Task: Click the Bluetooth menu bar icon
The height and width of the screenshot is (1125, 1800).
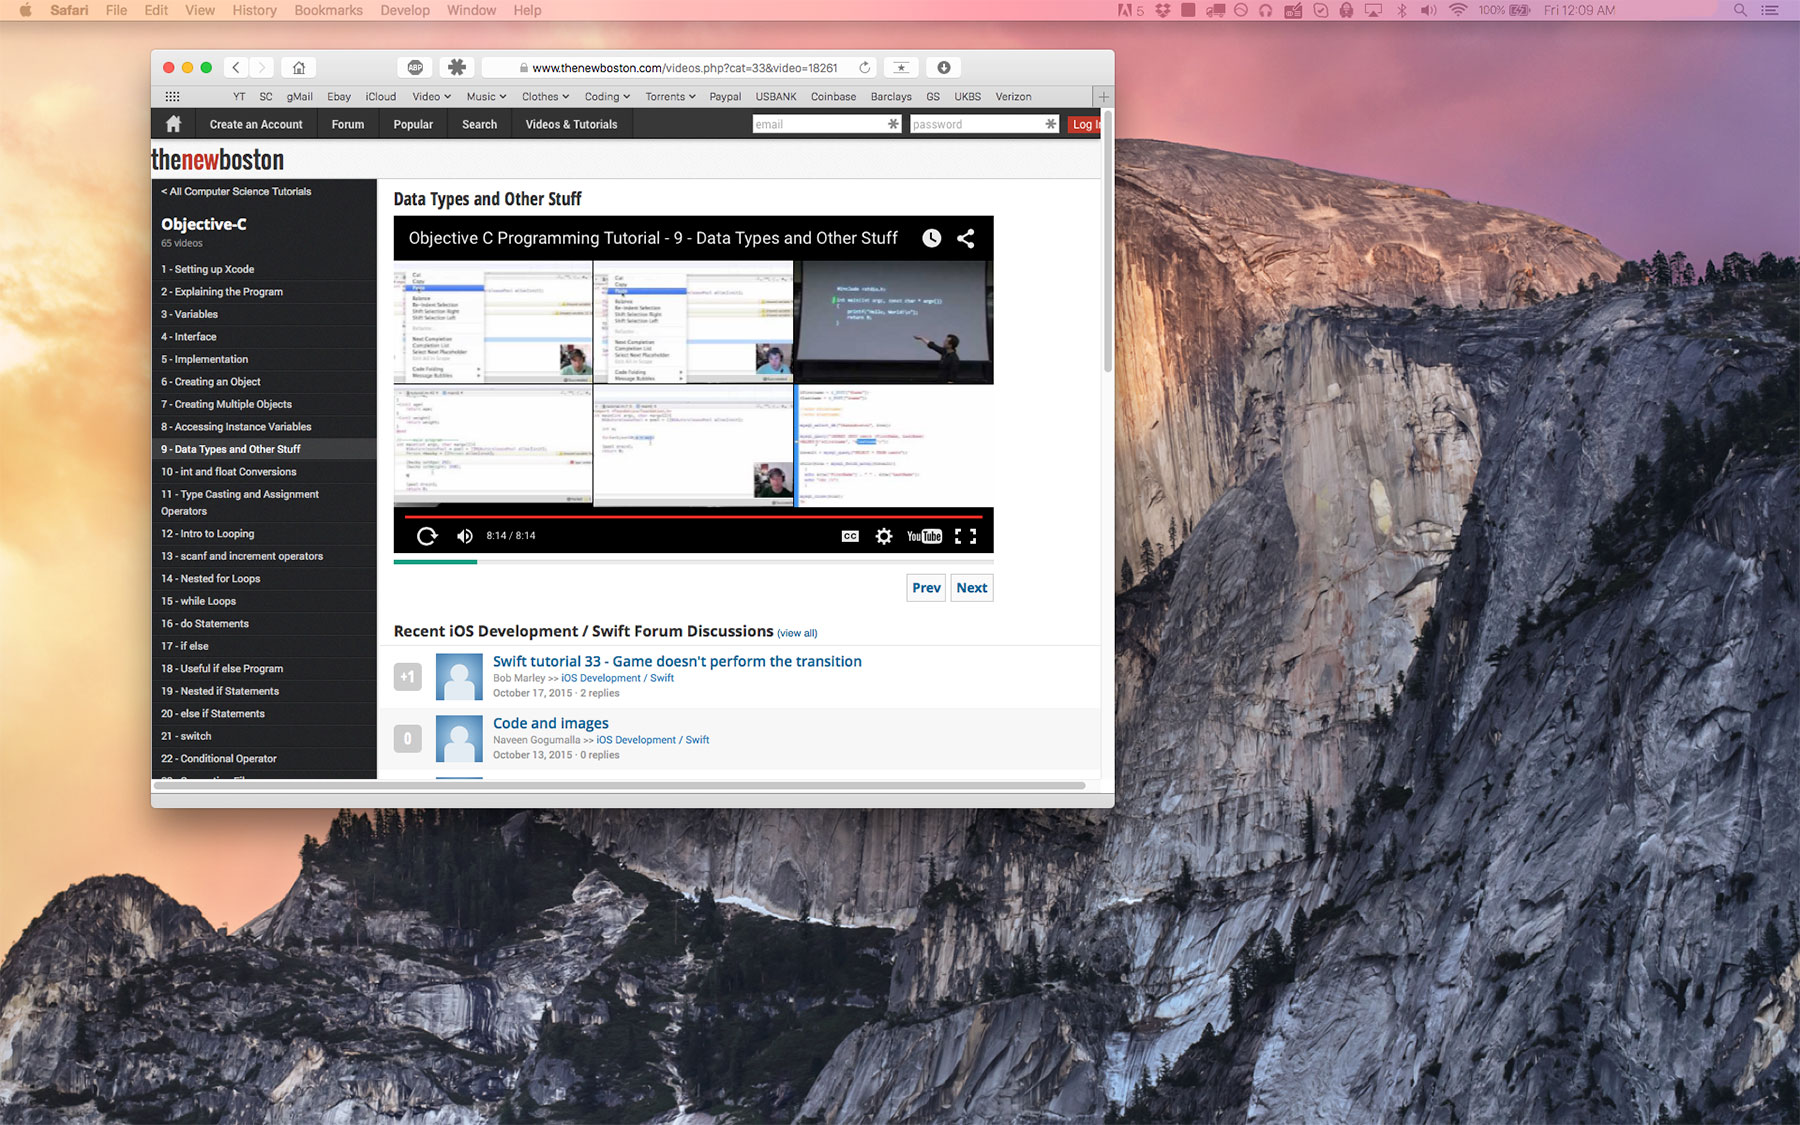Action: [1402, 10]
